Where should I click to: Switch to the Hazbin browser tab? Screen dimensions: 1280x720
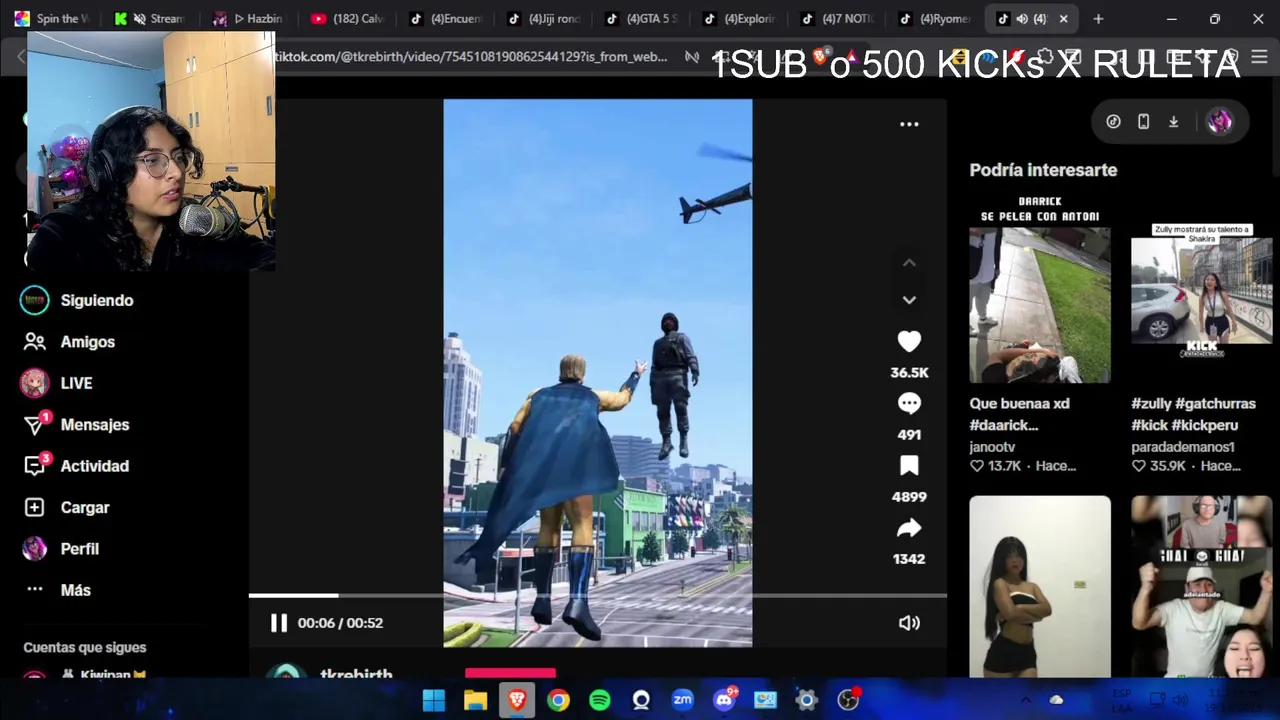pyautogui.click(x=250, y=19)
